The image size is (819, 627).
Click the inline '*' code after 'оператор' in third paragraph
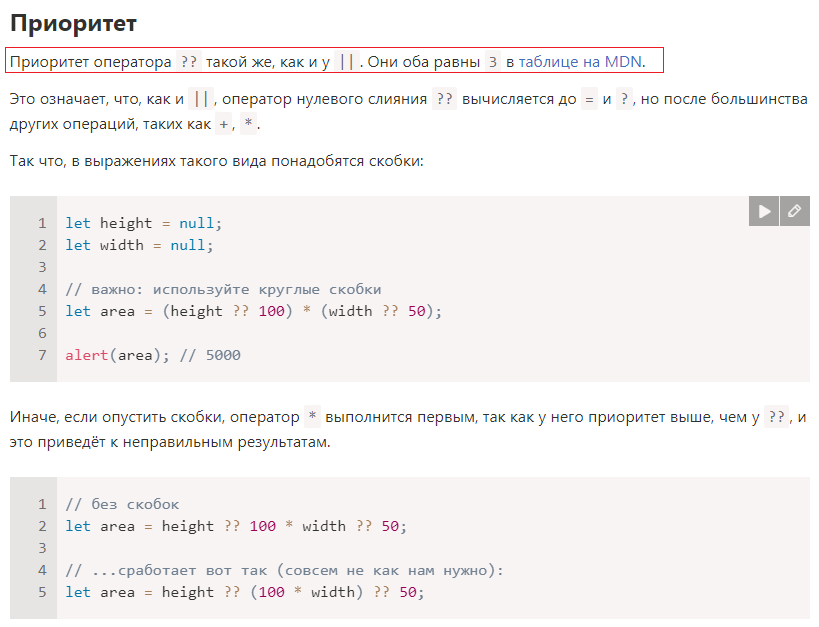pyautogui.click(x=312, y=417)
